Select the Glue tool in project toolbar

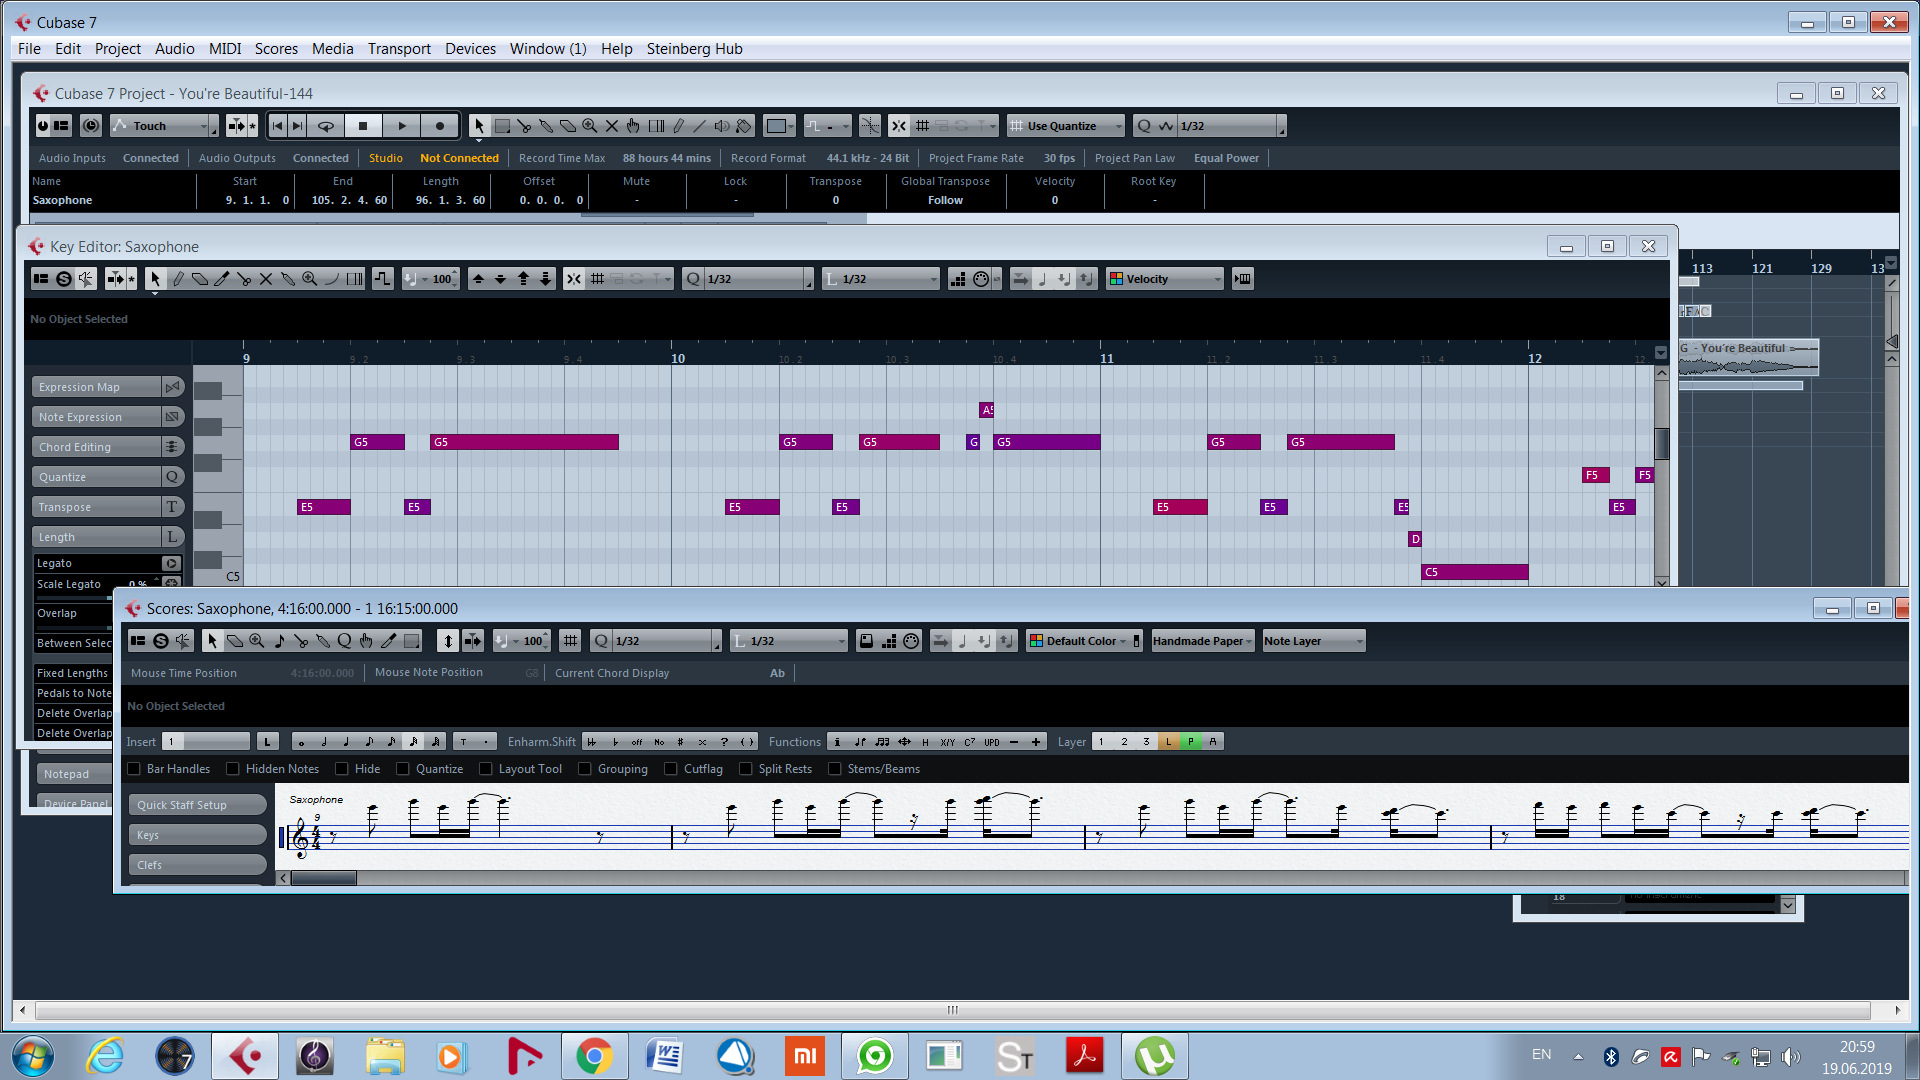(546, 126)
